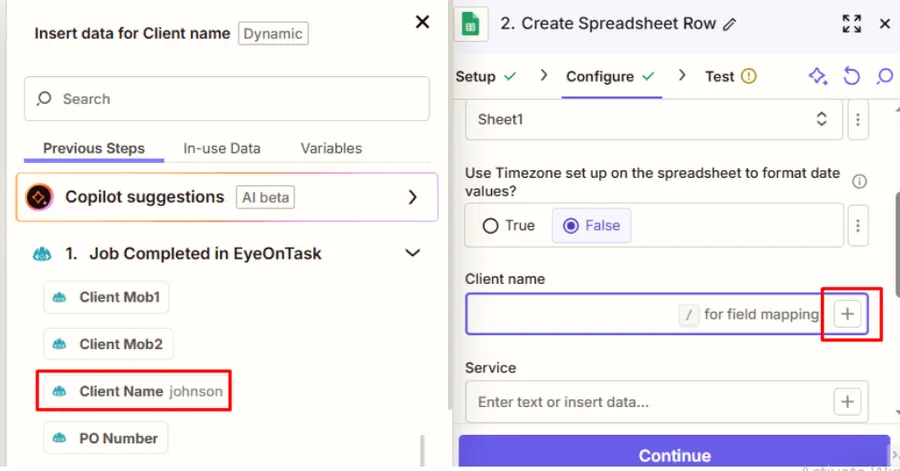Click plus button in Client name field
The width and height of the screenshot is (900, 471).
(847, 314)
